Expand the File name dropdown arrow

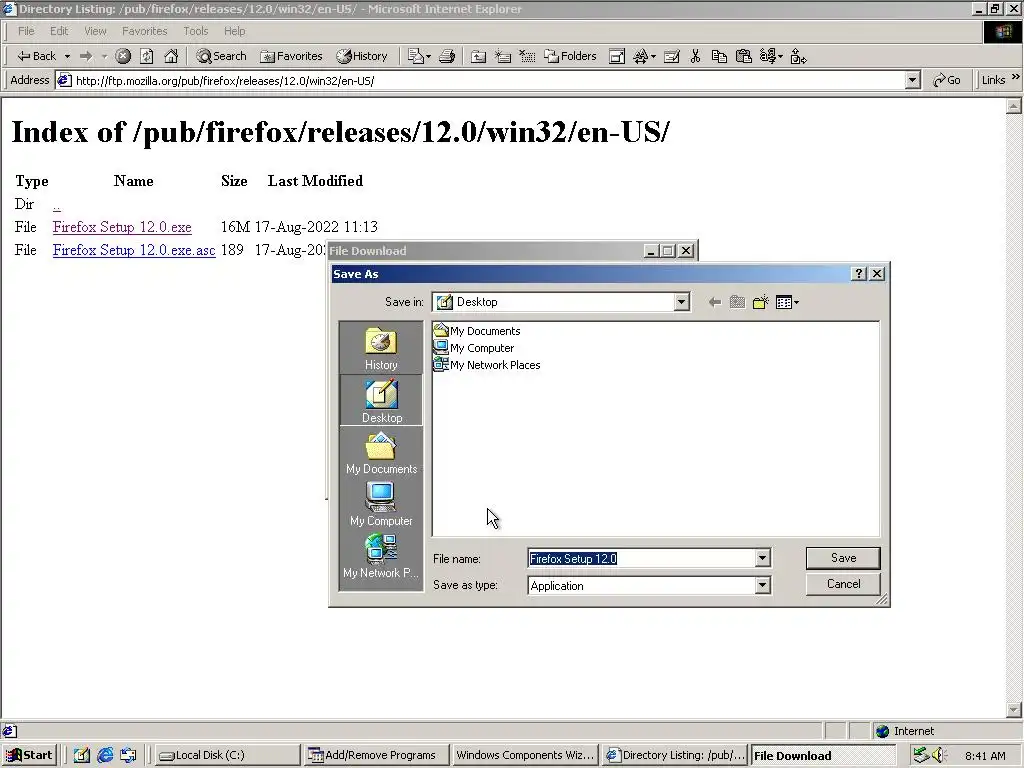[762, 558]
